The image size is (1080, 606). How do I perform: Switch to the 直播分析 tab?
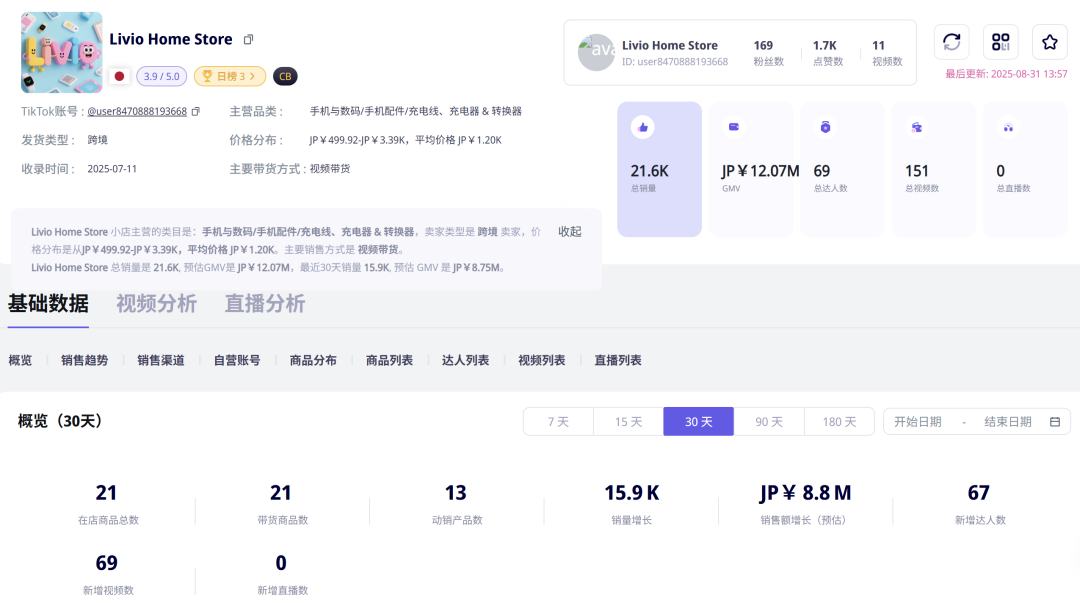[x=264, y=304]
